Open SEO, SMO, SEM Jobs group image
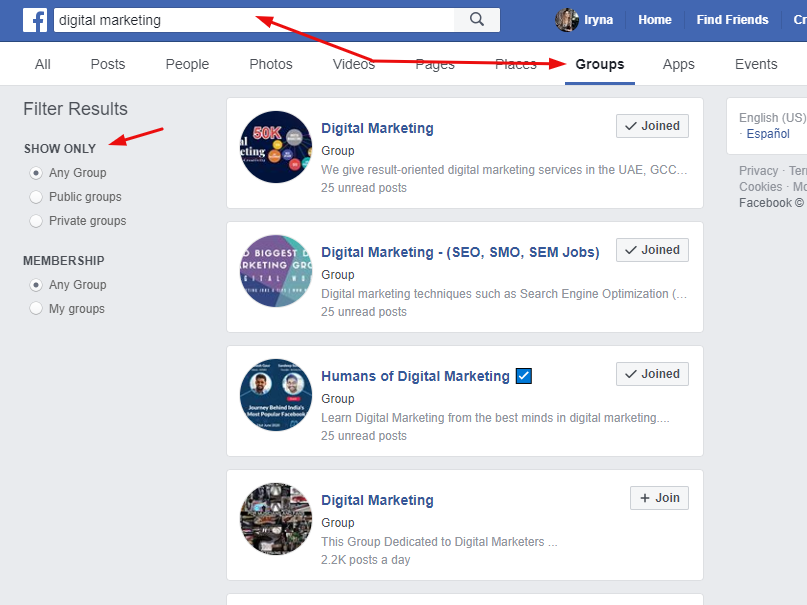Screen dimensions: 807x605 tap(276, 271)
